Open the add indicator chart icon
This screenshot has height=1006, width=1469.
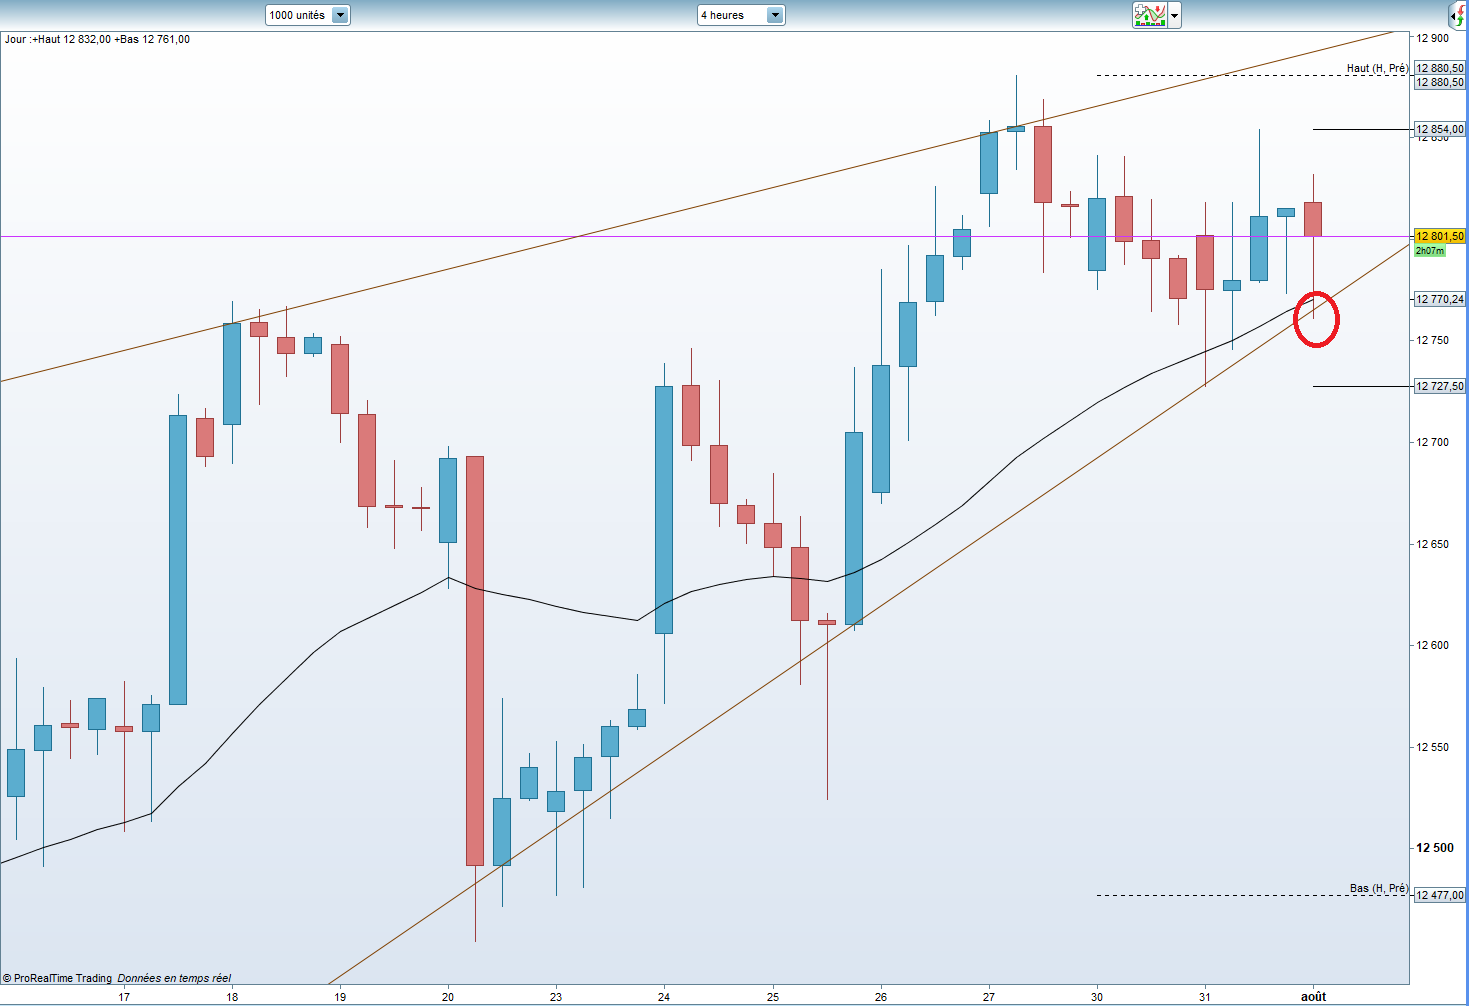1150,15
